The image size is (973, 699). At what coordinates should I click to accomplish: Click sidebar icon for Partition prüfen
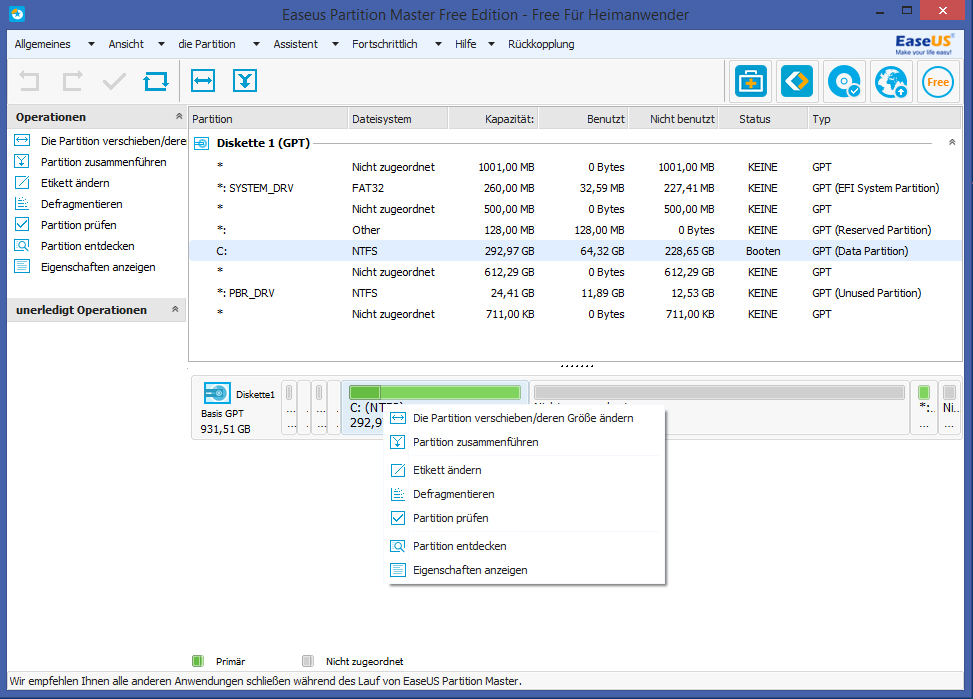[x=22, y=224]
